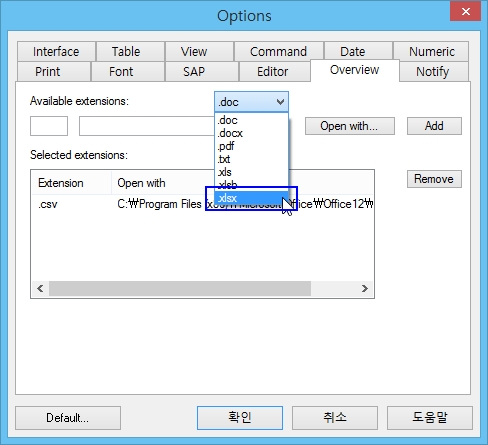The height and width of the screenshot is (445, 488).
Task: Open the Editor tab
Action: pyautogui.click(x=273, y=72)
